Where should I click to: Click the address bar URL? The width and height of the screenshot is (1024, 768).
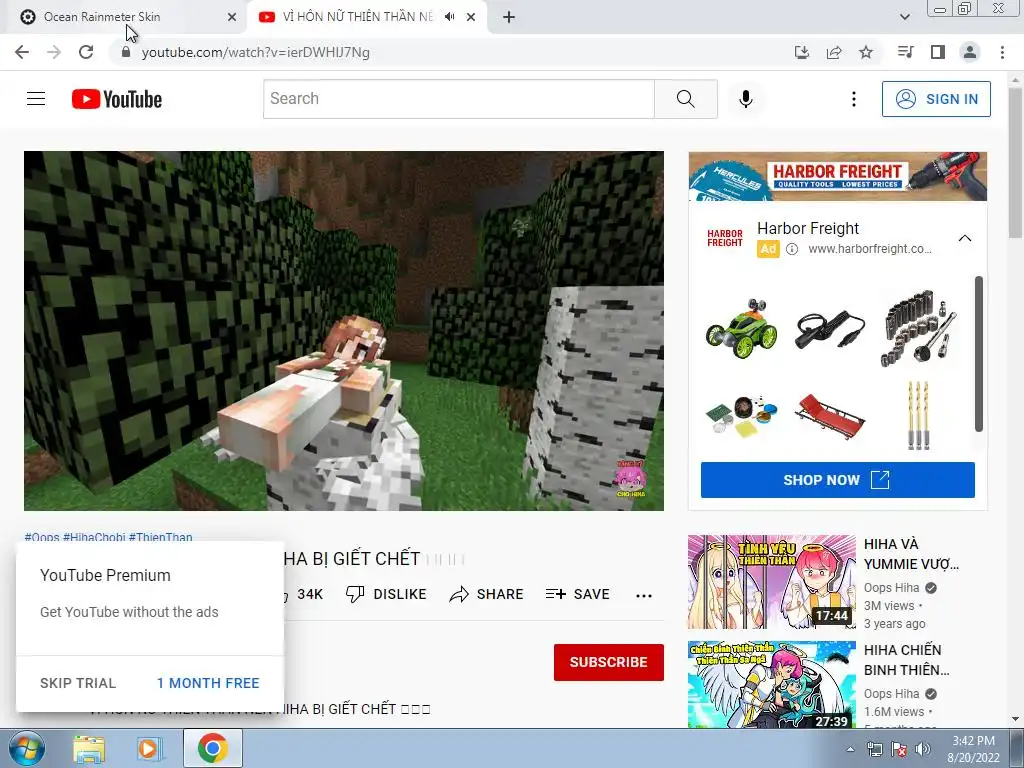256,52
